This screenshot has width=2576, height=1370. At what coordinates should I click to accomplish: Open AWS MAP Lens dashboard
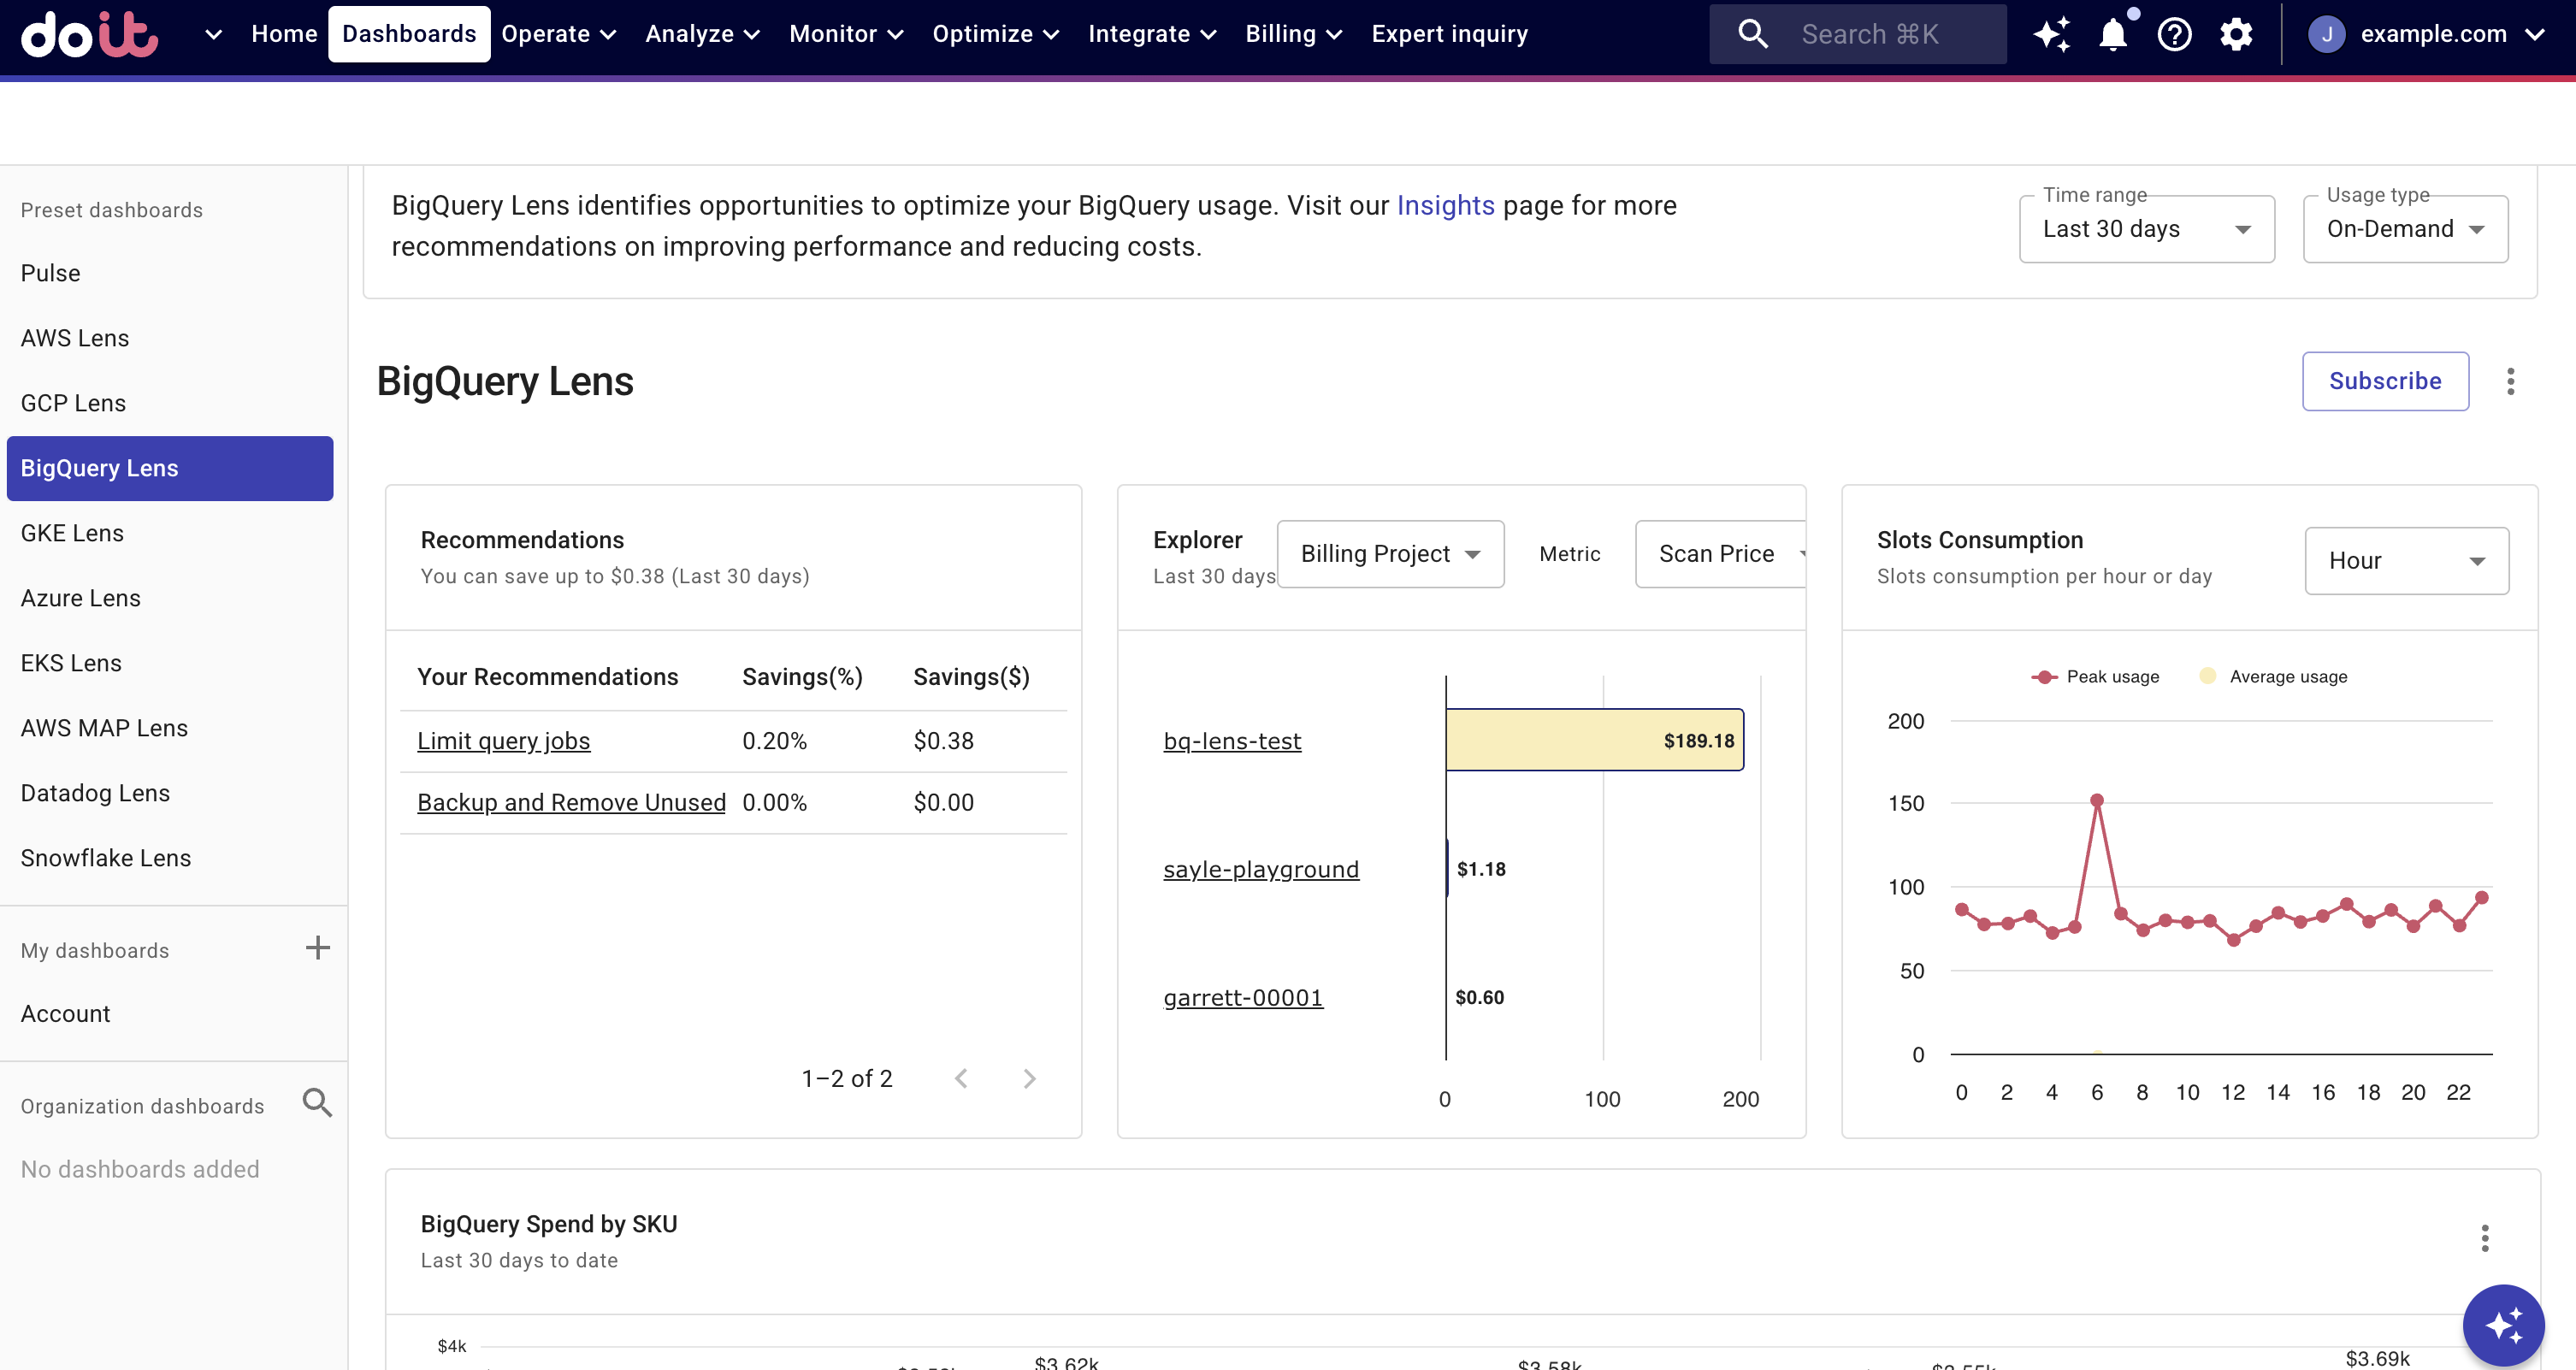170,728
